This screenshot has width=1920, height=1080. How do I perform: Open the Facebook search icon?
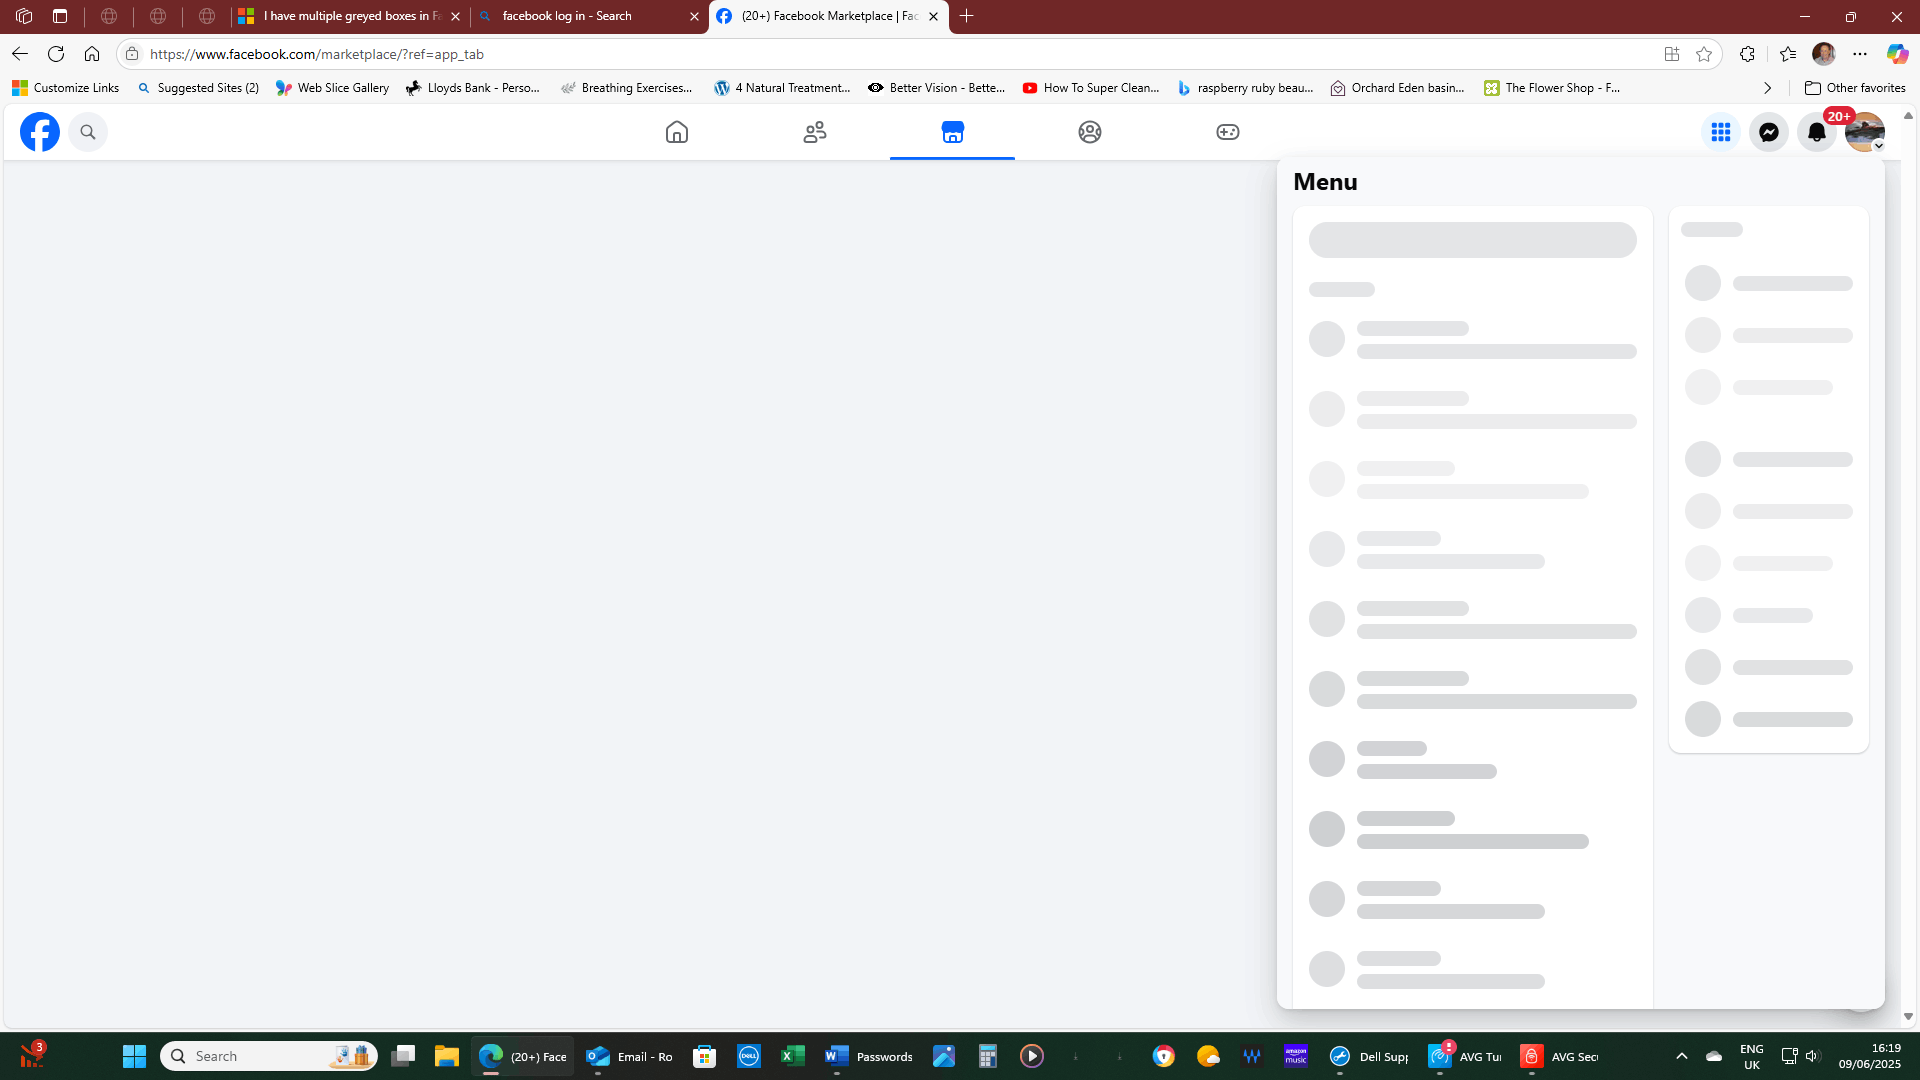pos(88,132)
